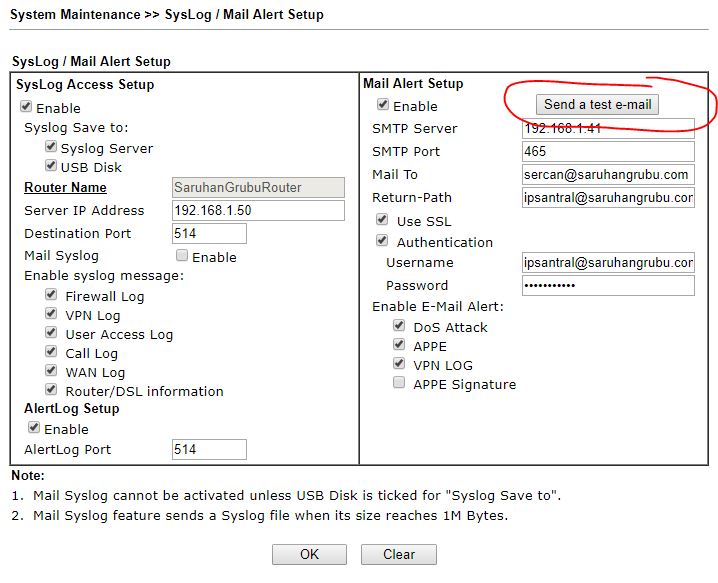
Task: Focus the SMTP Port field
Action: [x=607, y=151]
